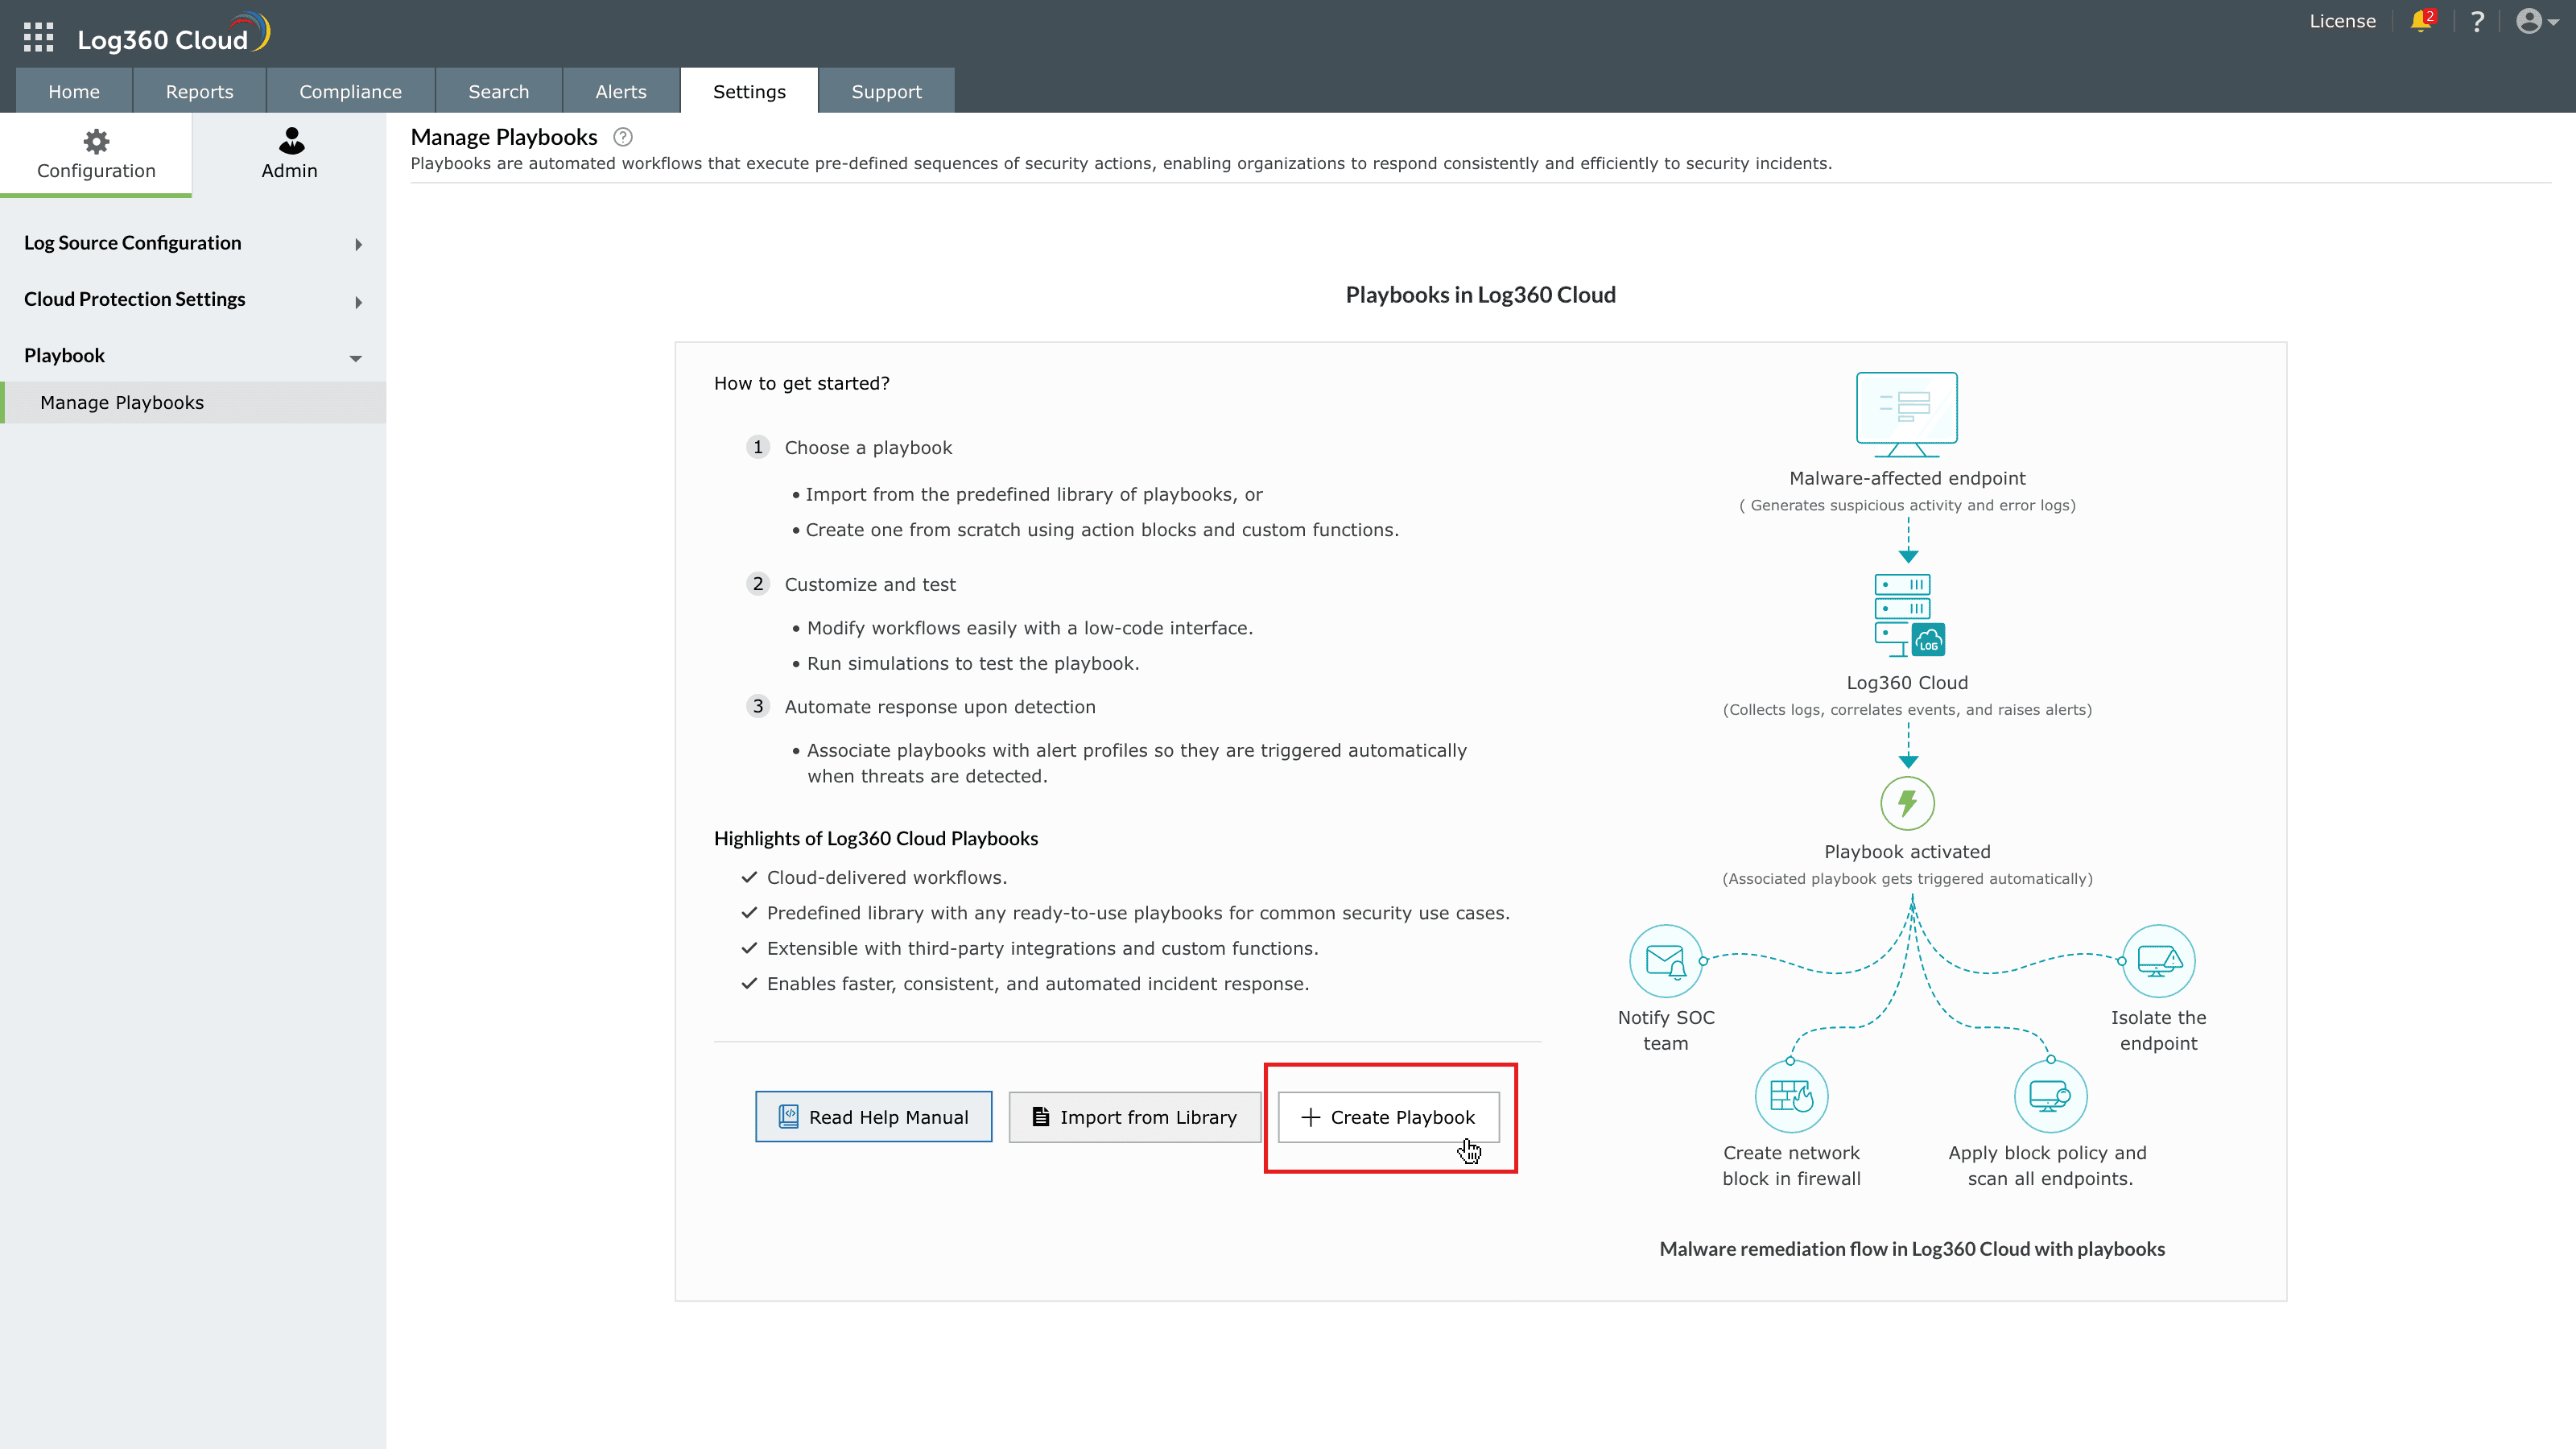
Task: Switch to the Reports tab
Action: (x=199, y=91)
